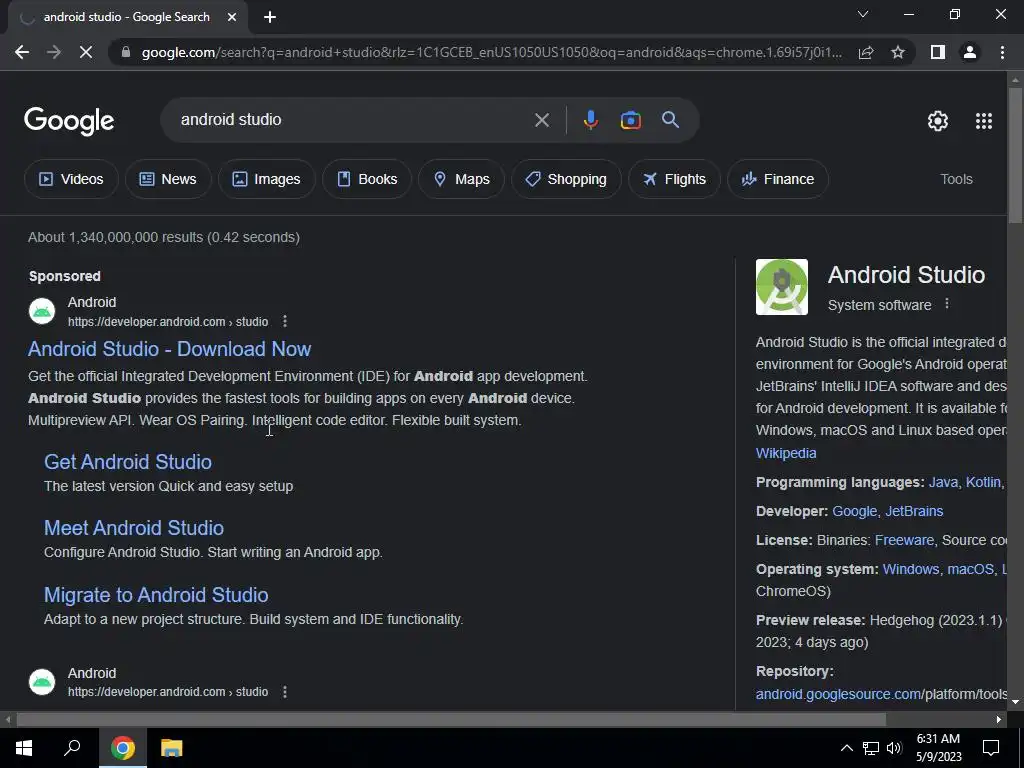1024x768 pixels.
Task: Click the Windows operating system link
Action: coord(910,569)
